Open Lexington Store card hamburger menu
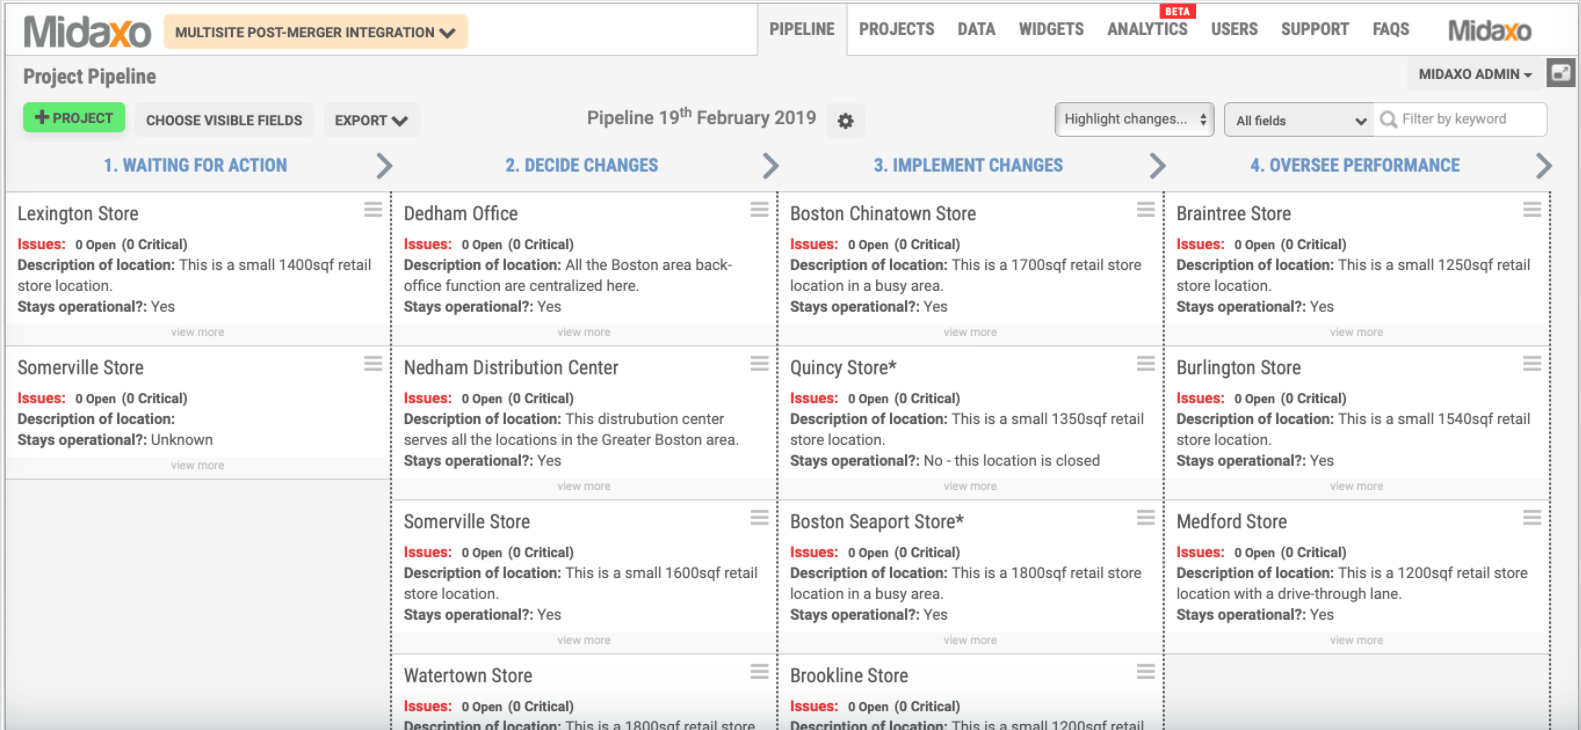 pyautogui.click(x=373, y=210)
